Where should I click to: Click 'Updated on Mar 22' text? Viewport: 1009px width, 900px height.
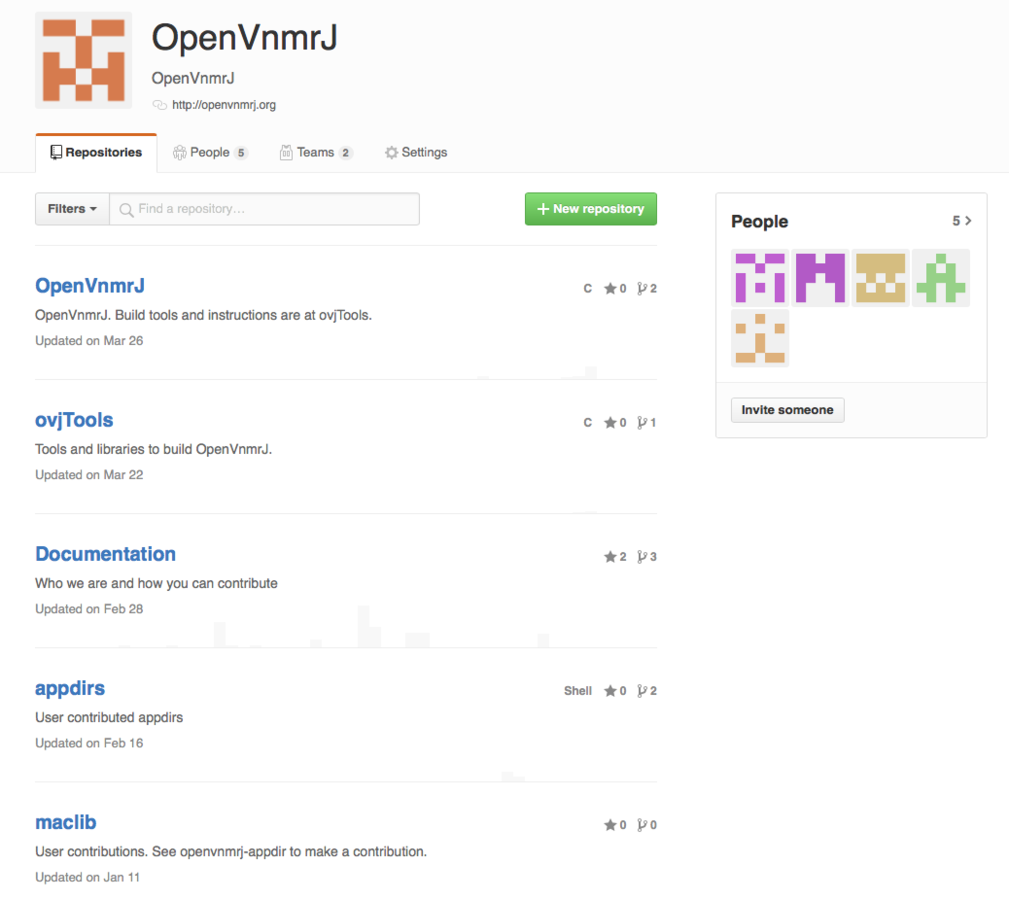click(89, 475)
